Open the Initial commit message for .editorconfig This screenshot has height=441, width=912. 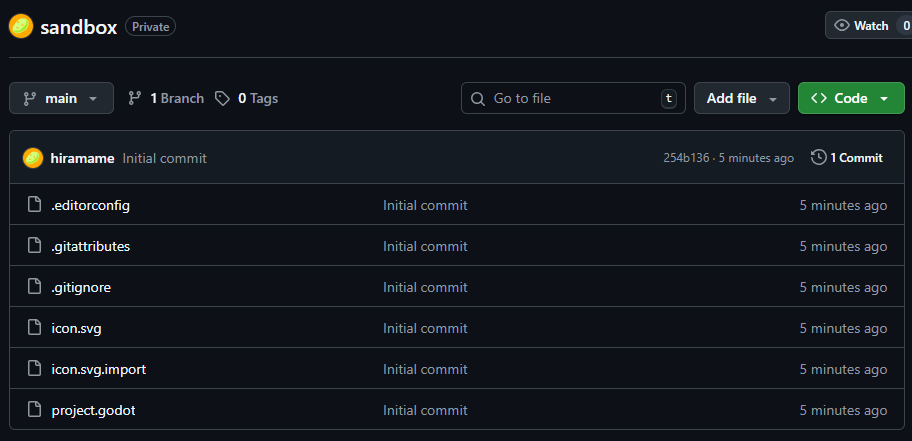[x=425, y=206]
